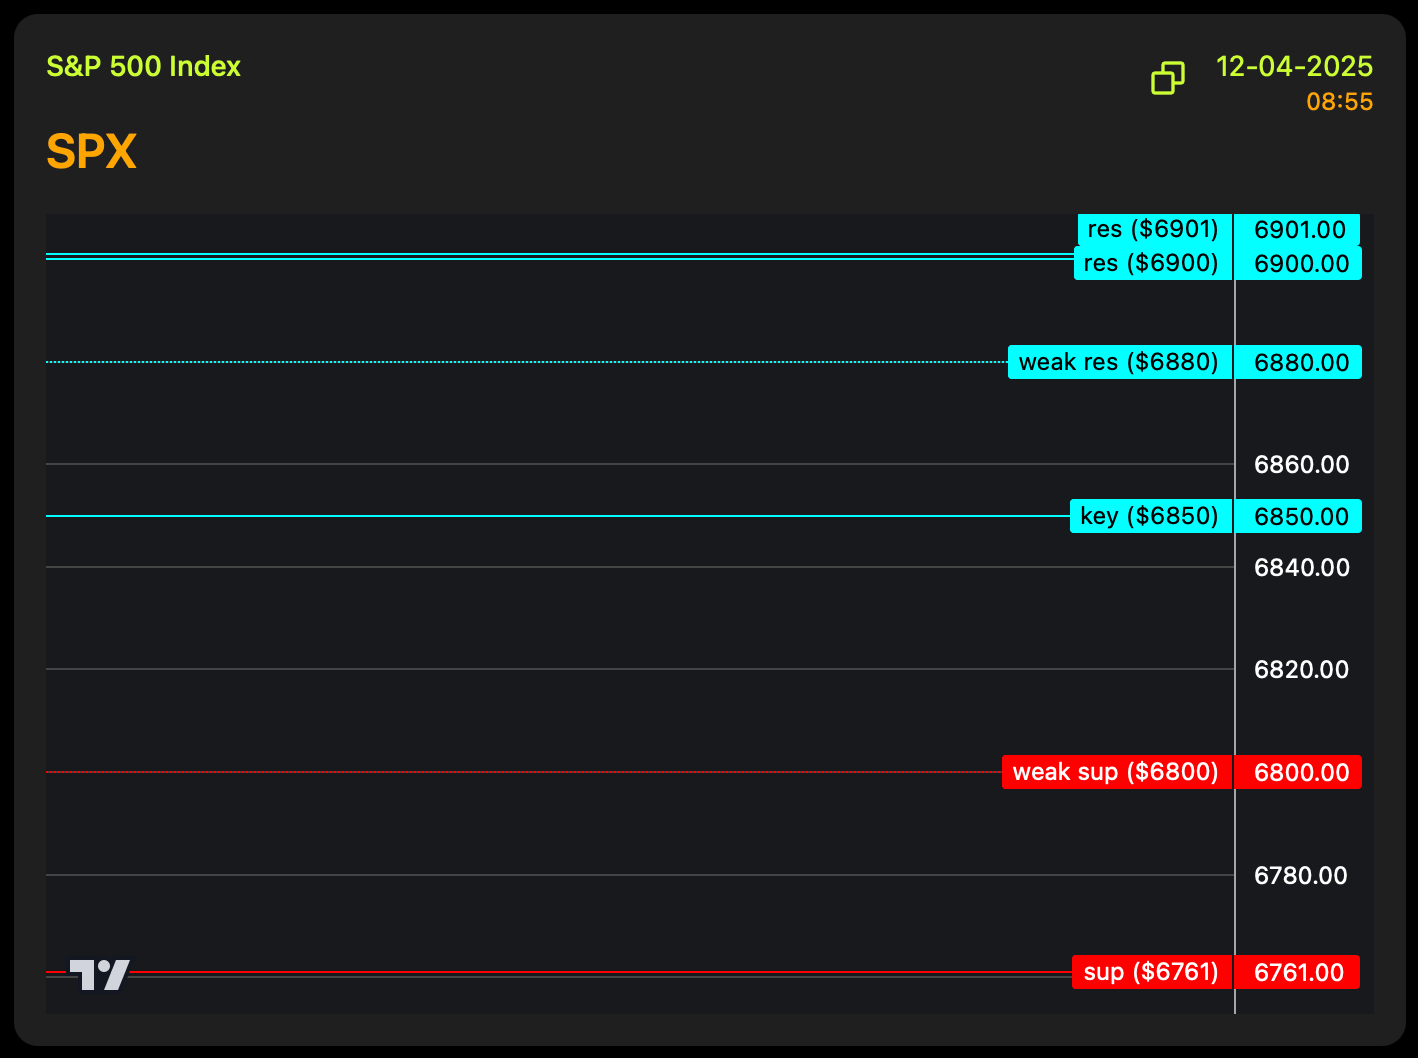Screen dimensions: 1418x1058
Task: Select the key ($6850) level label
Action: [1150, 516]
